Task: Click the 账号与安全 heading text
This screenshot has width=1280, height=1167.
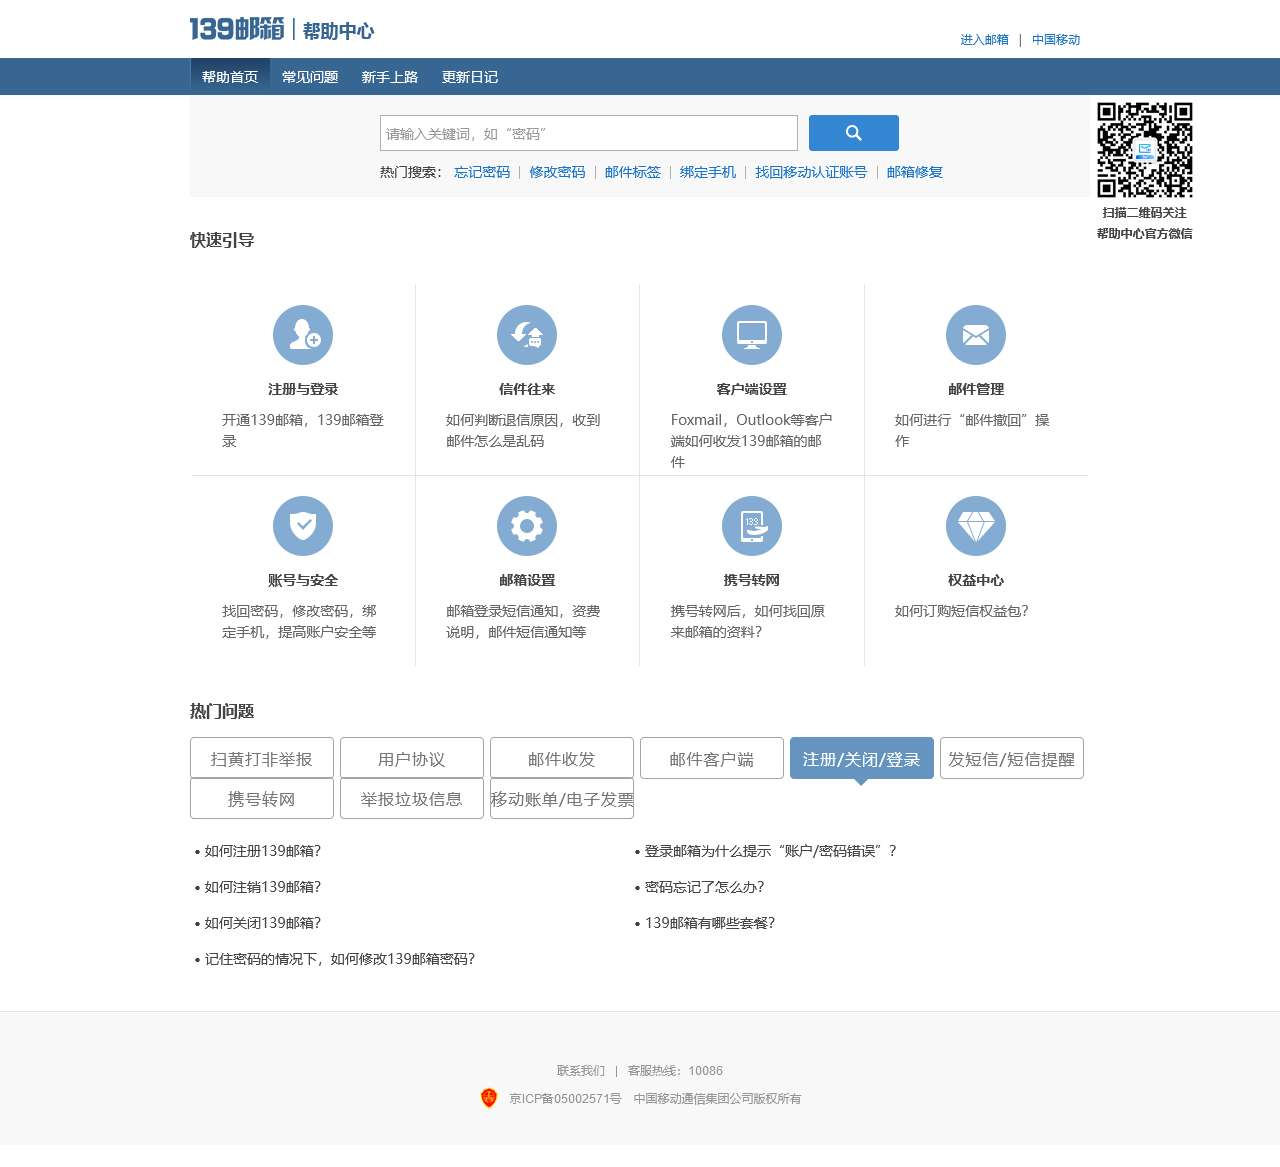Action: click(x=303, y=580)
